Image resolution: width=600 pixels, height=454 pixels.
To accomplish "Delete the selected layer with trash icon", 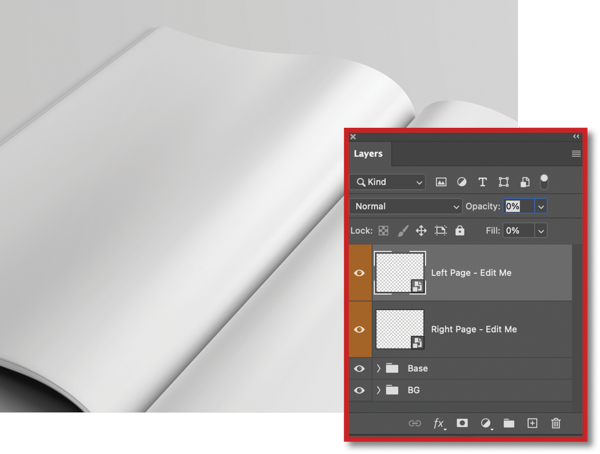I will pos(556,423).
